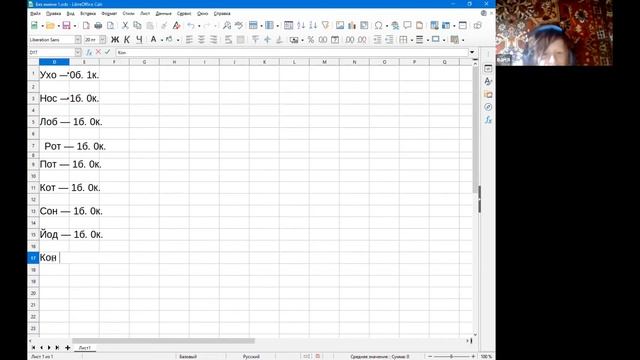
Task: Toggle italic К formatting
Action: tap(127, 40)
